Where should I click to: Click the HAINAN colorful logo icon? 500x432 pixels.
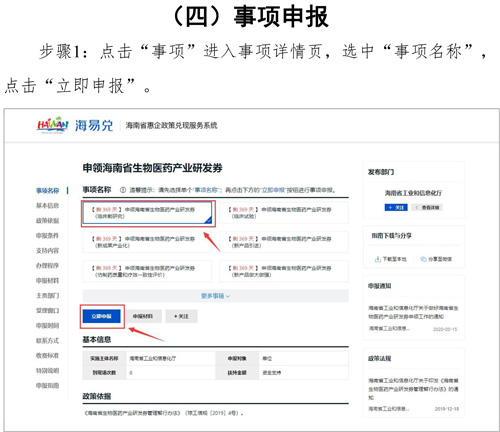click(x=52, y=125)
